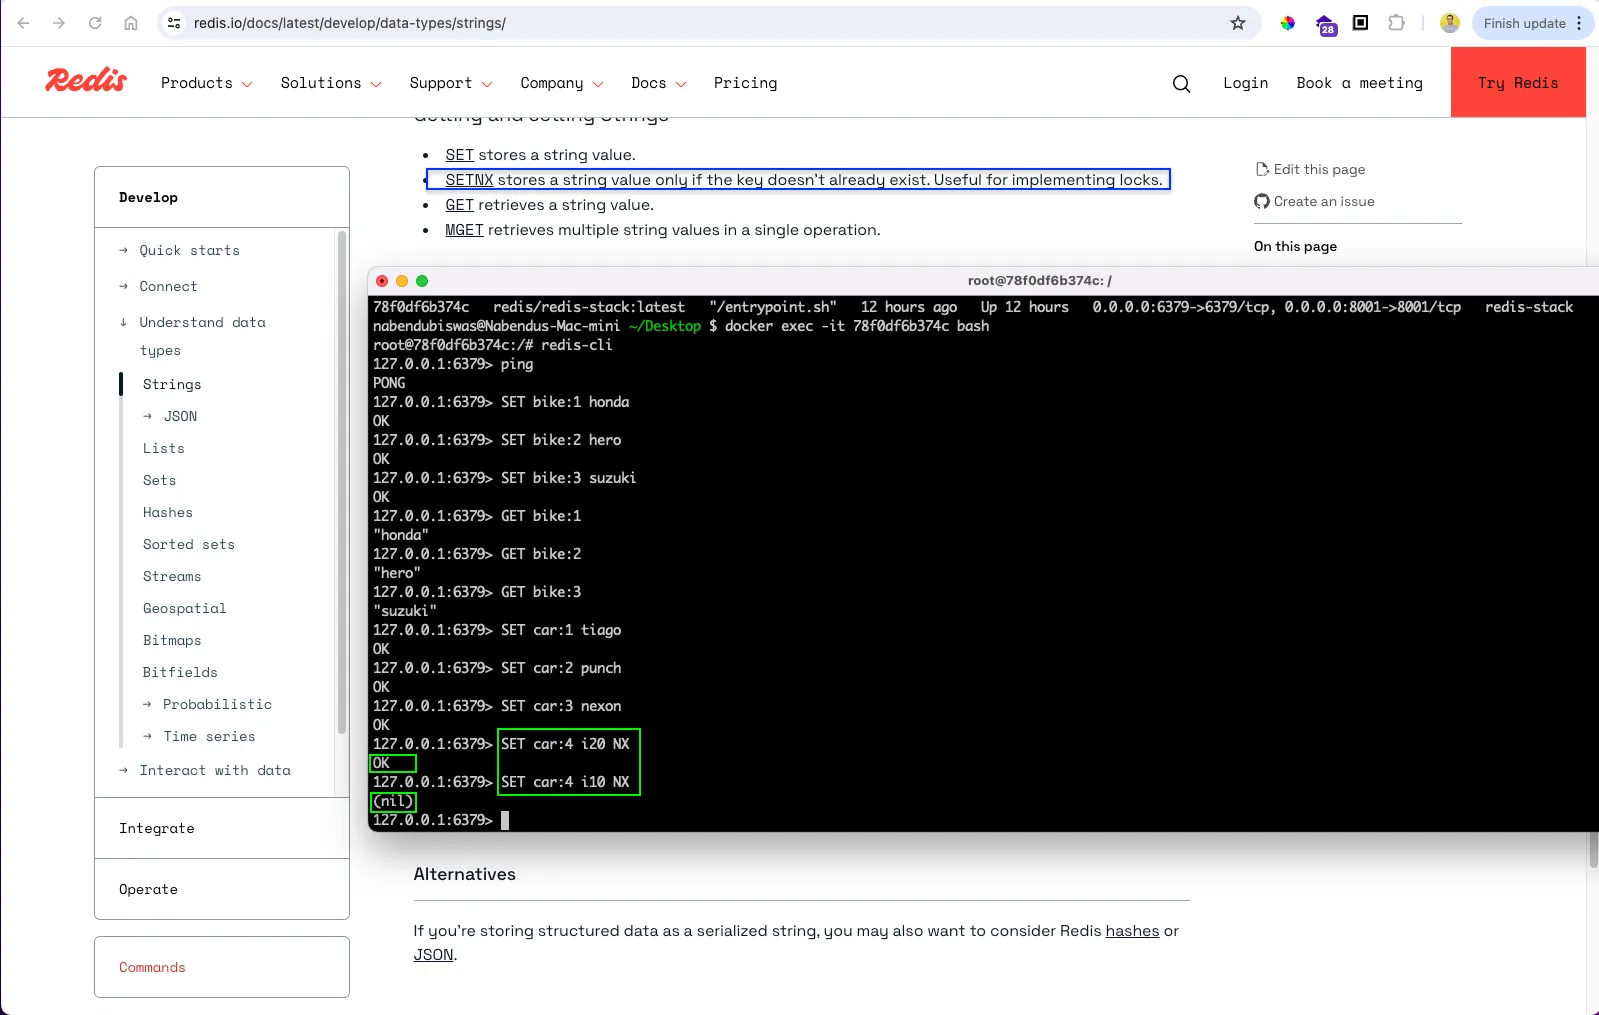Click the SETNX command link
This screenshot has height=1015, width=1599.
[x=469, y=180]
